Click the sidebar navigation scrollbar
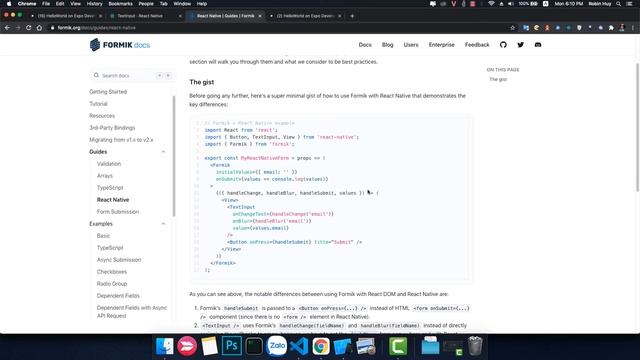This screenshot has width=640, height=360. point(174,156)
